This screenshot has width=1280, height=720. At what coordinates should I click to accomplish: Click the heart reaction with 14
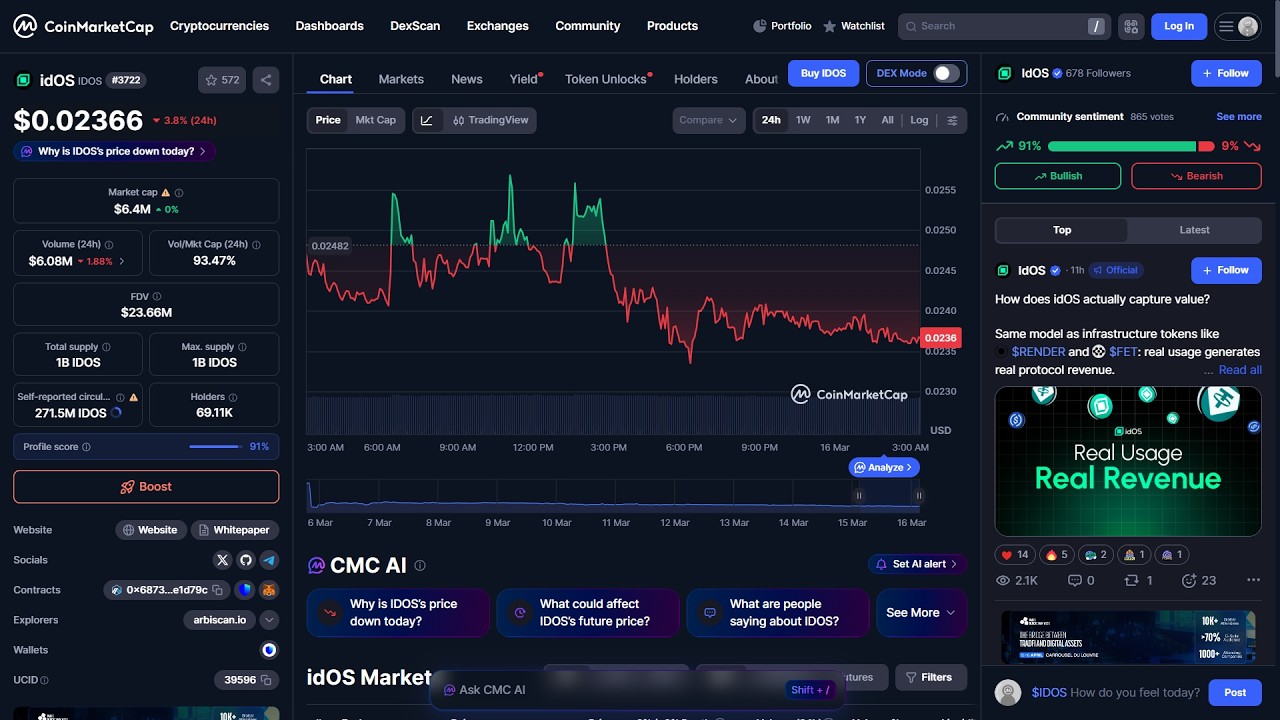[1014, 554]
